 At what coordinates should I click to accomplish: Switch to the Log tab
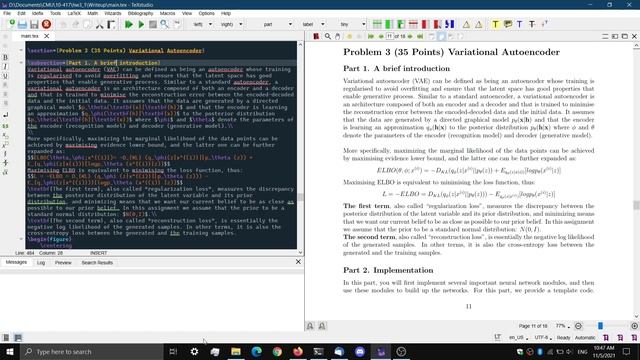click(x=41, y=262)
